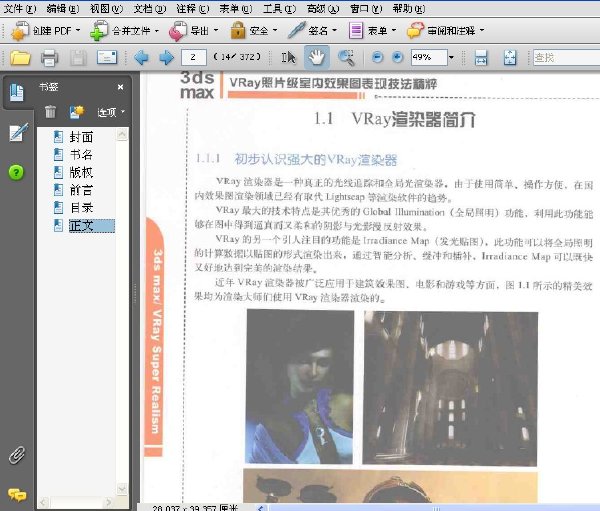Select the Marquee Zoom tool
Screen dimensions: 600x511
[x=346, y=58]
